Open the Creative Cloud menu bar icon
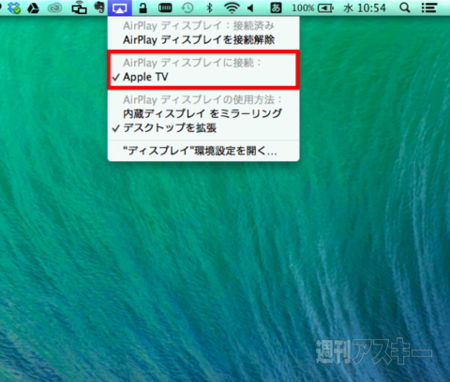This screenshot has height=382, width=450. click(x=55, y=8)
